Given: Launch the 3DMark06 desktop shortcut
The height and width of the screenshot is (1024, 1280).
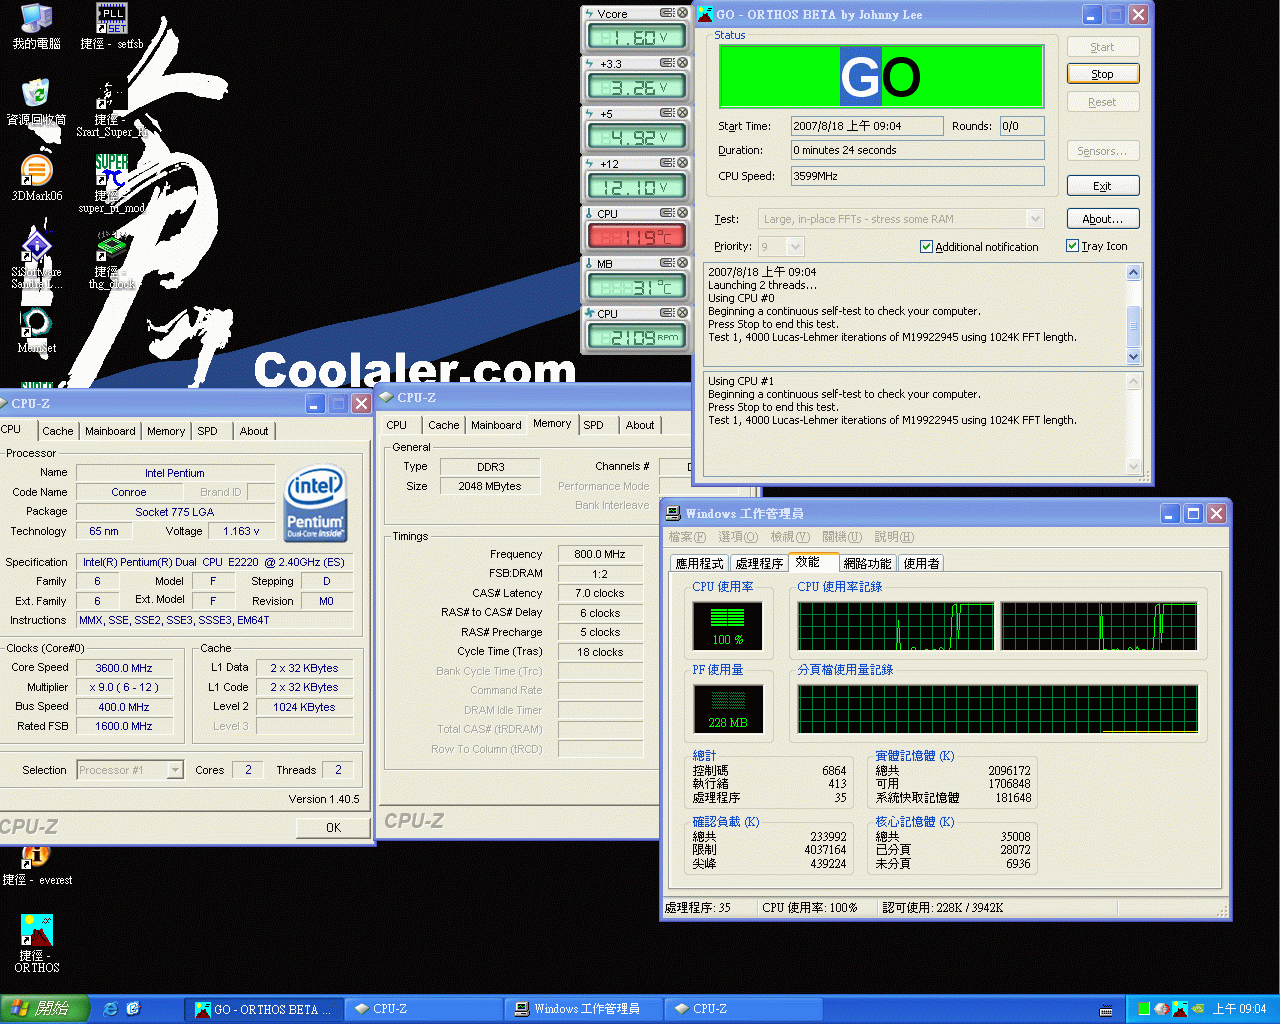Looking at the screenshot, I should (x=36, y=170).
